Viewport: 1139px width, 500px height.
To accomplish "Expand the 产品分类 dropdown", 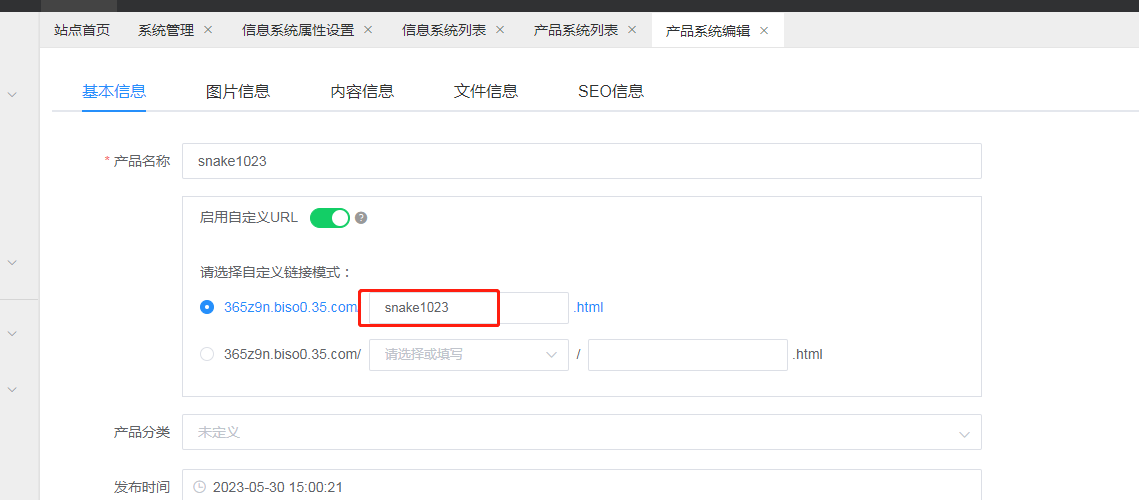I will point(581,432).
